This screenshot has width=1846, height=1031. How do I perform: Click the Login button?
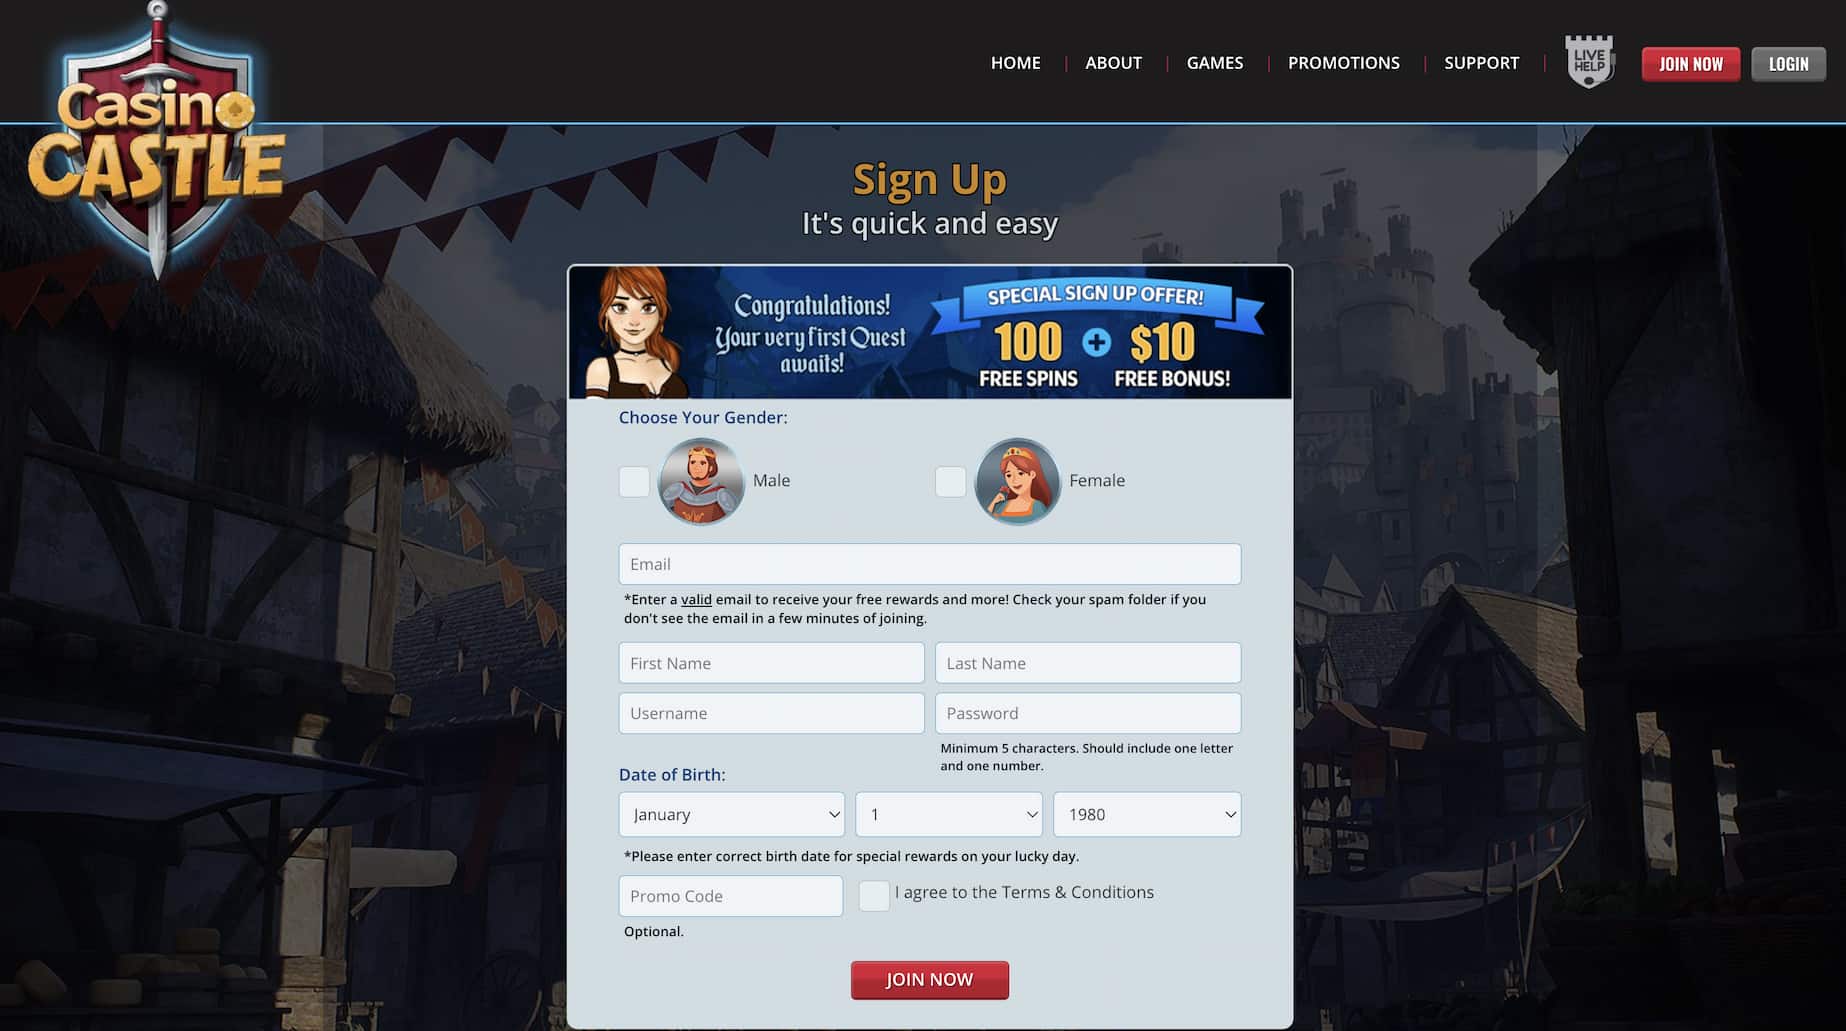[1788, 64]
